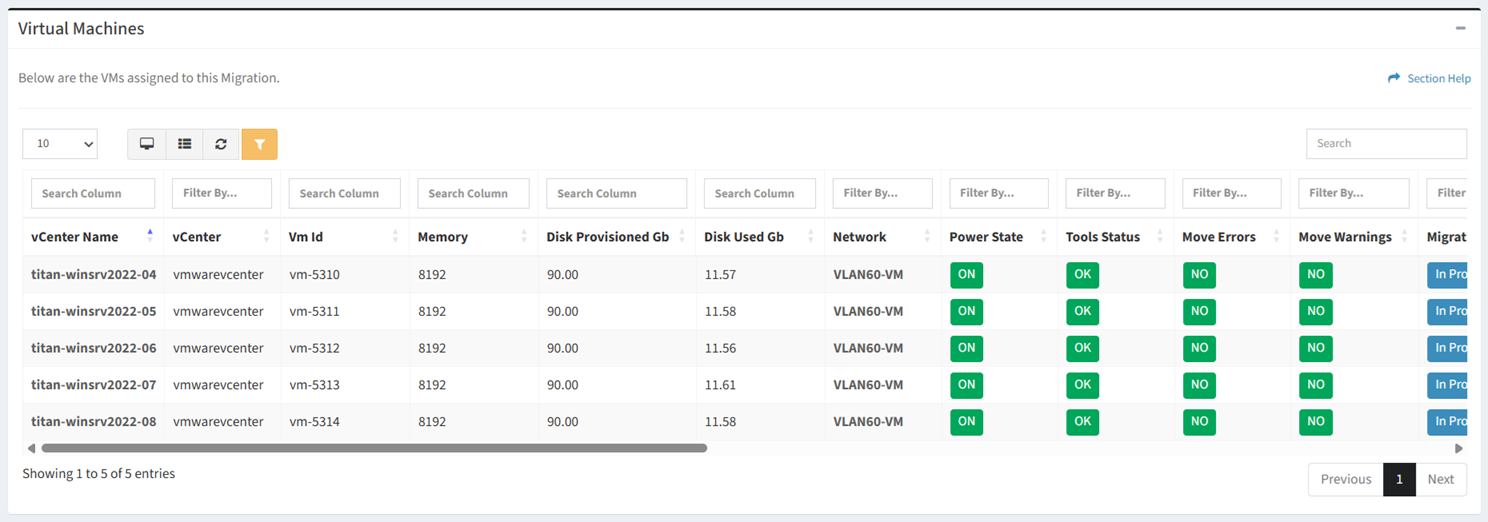Image resolution: width=1488 pixels, height=522 pixels.
Task: Open the Move Errors Filter By dropdown
Action: click(1232, 193)
